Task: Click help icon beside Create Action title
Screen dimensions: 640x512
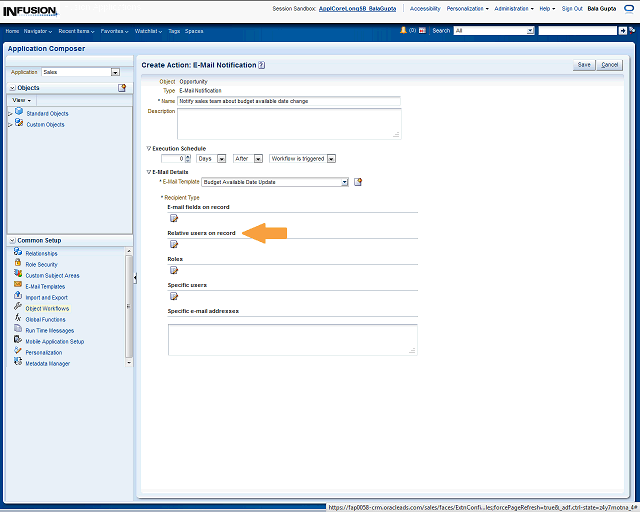Action: click(262, 65)
